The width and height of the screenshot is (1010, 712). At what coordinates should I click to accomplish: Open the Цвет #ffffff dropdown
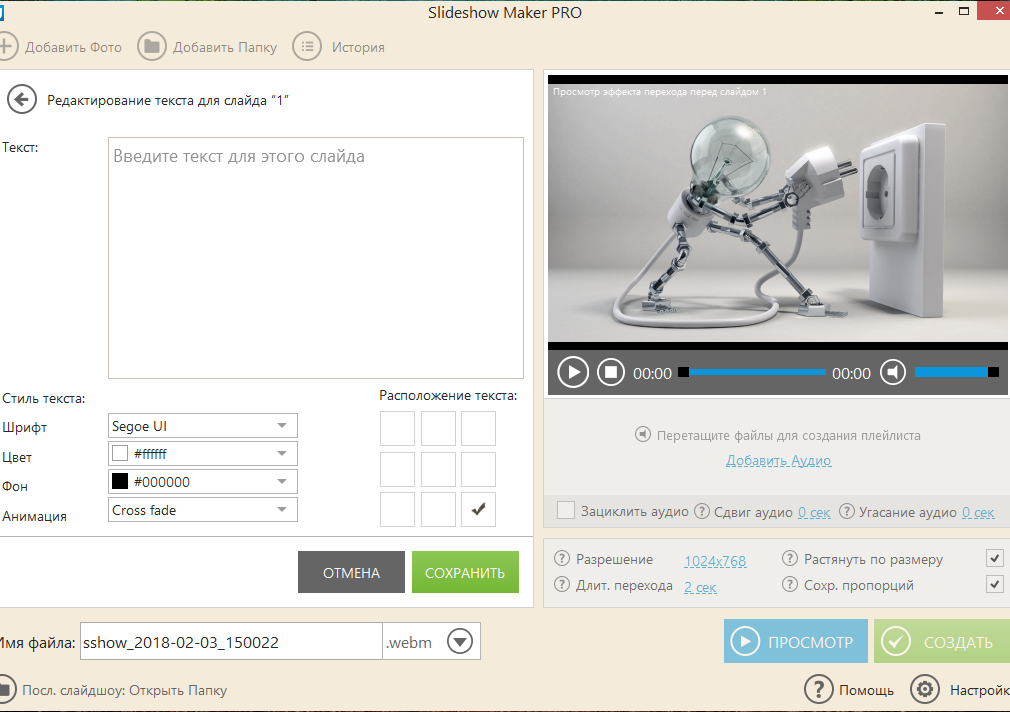coord(203,454)
